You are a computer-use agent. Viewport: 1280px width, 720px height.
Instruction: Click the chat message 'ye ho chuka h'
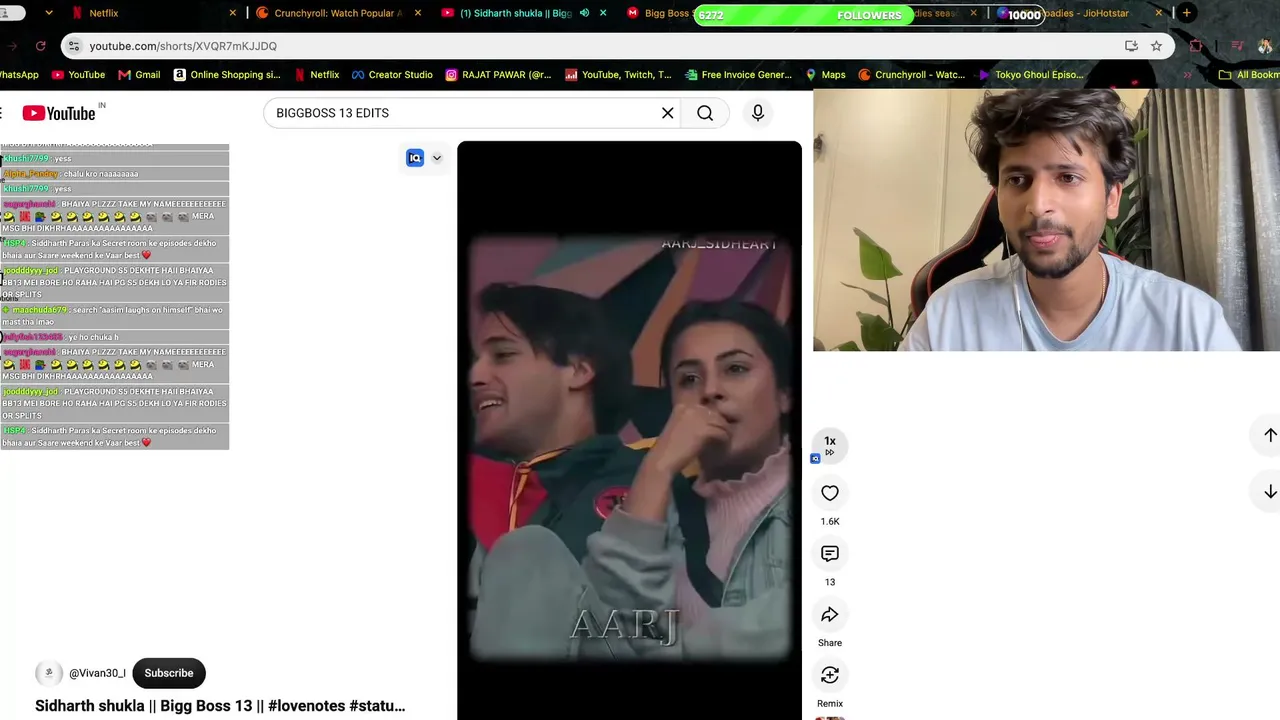[x=93, y=338]
